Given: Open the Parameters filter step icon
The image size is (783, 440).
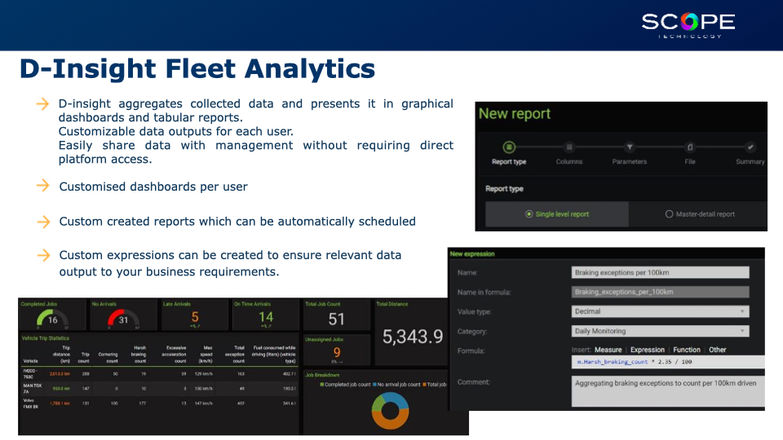Looking at the screenshot, I should tap(630, 147).
